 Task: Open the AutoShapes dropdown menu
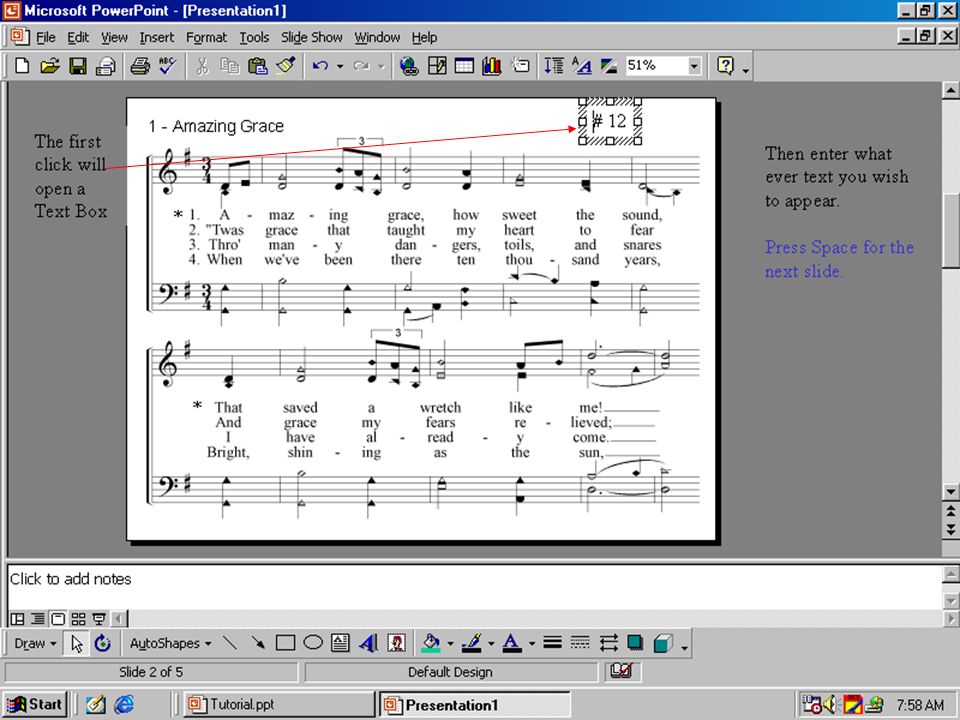pyautogui.click(x=170, y=643)
